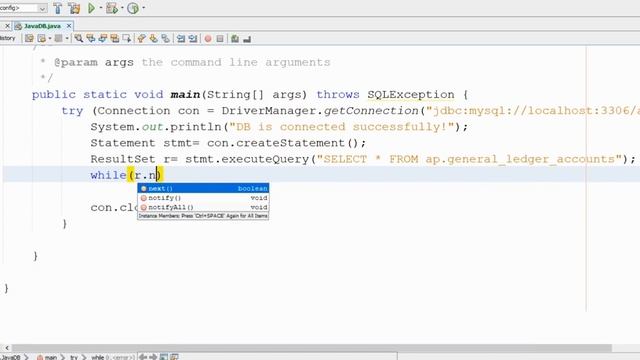Select next() in the code completion popup
Viewport: 640px width, 360px height.
(x=203, y=188)
